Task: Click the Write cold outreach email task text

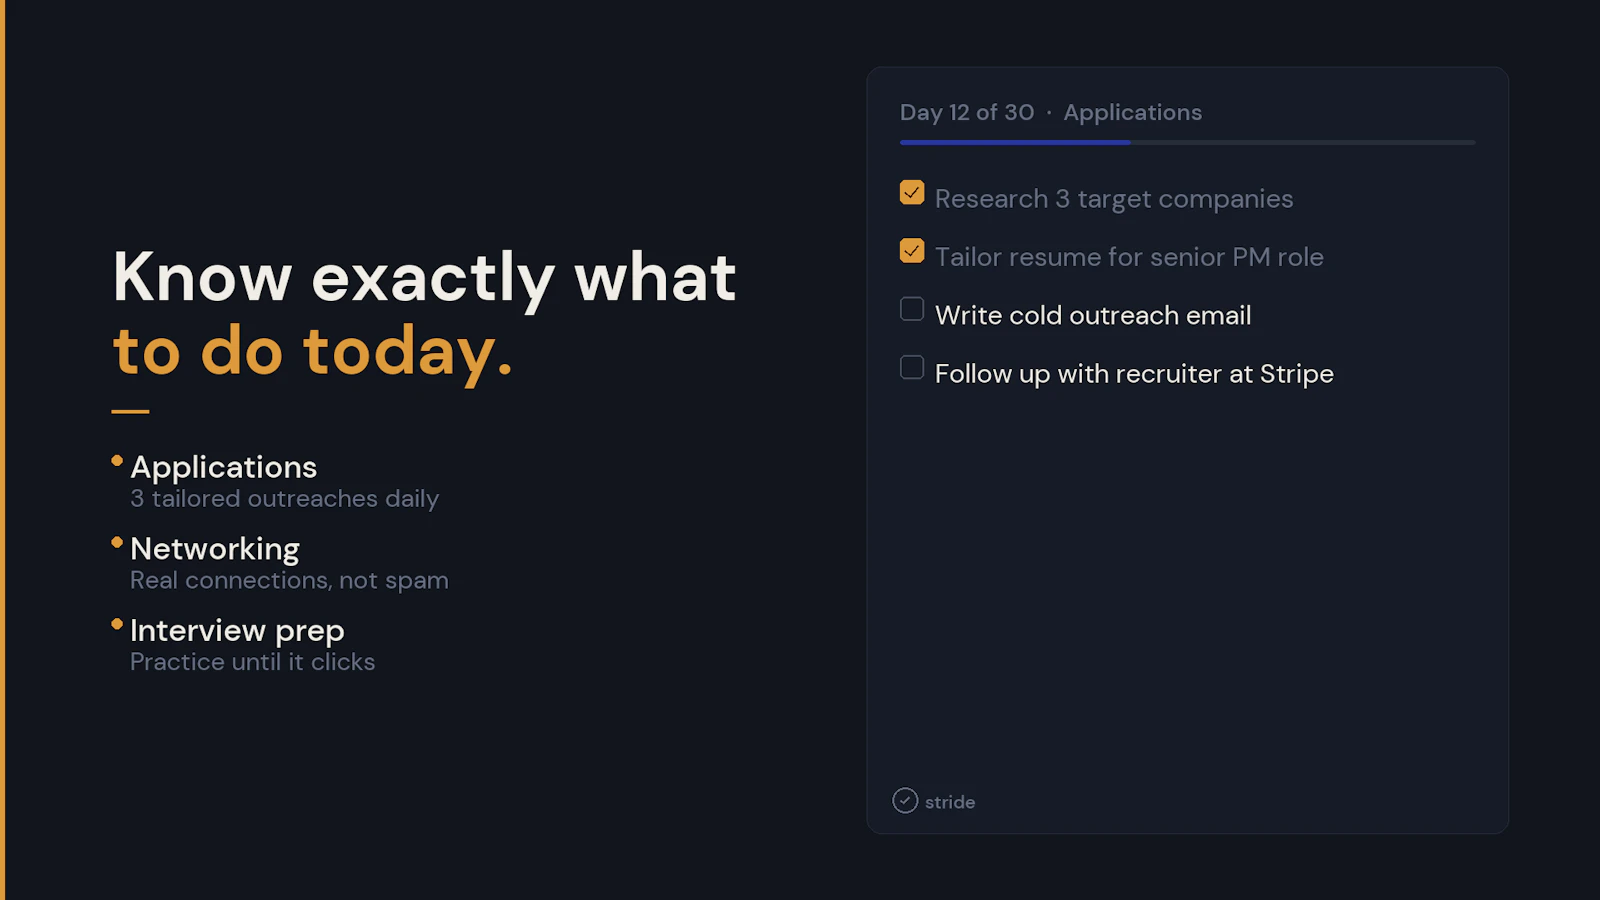Action: point(1093,316)
